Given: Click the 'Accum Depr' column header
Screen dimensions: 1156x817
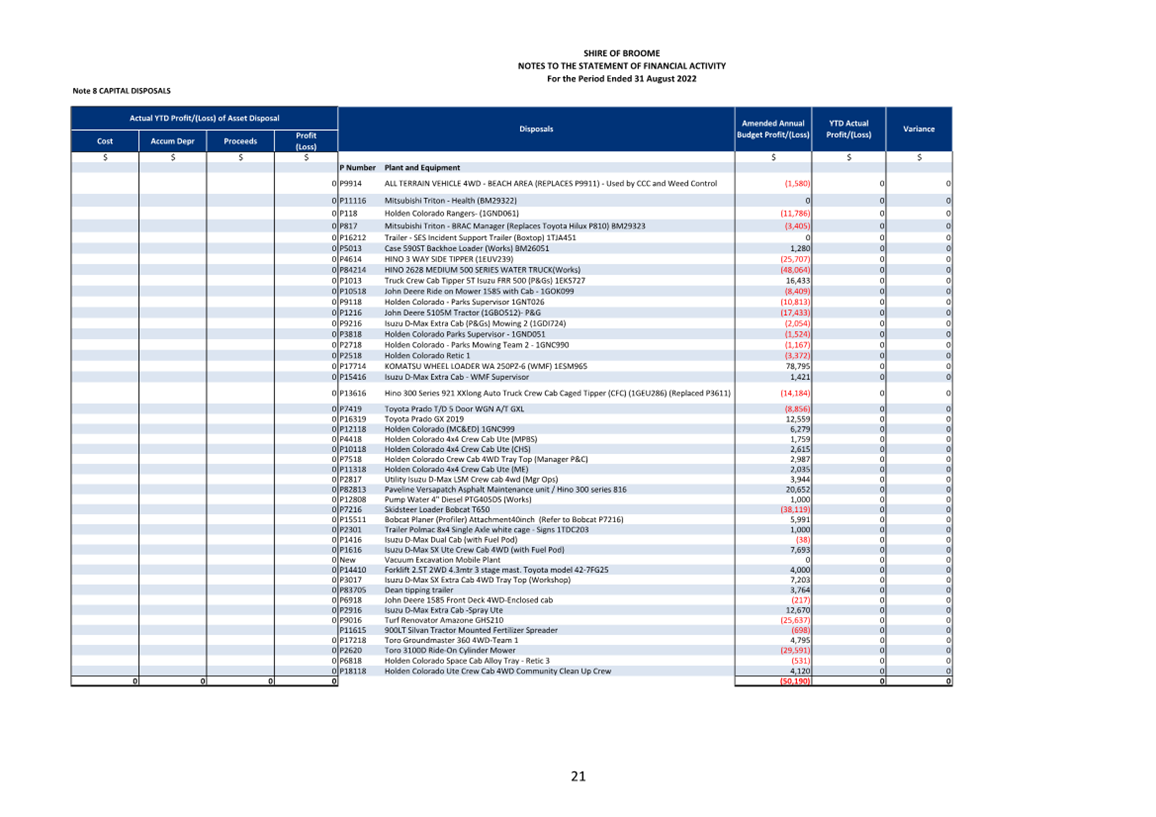Looking at the screenshot, I should 173,141.
